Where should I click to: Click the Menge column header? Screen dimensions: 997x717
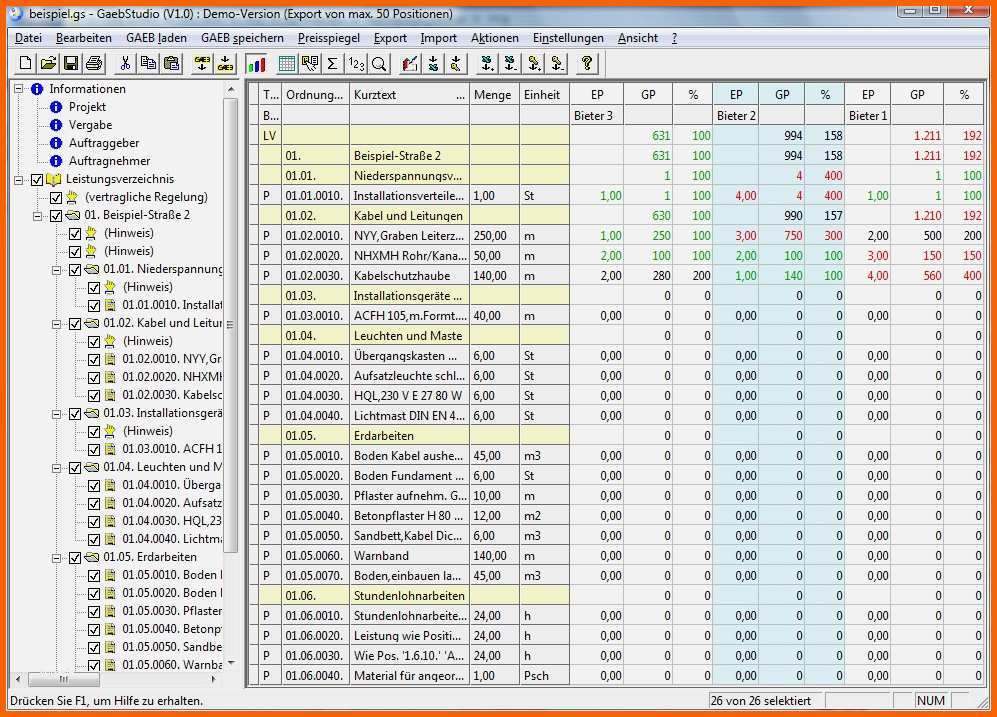point(494,95)
